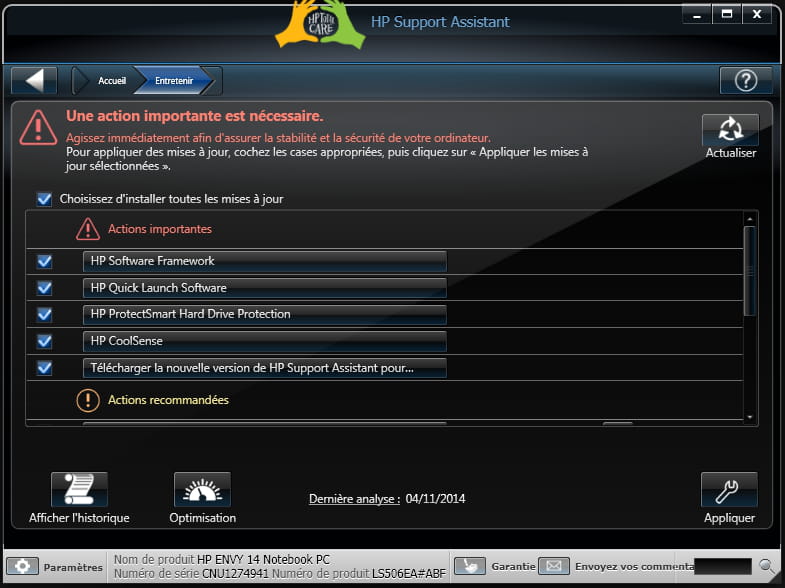Viewport: 785px width, 588px height.
Task: Open Afficher l'historique scroll icon
Action: (79, 489)
